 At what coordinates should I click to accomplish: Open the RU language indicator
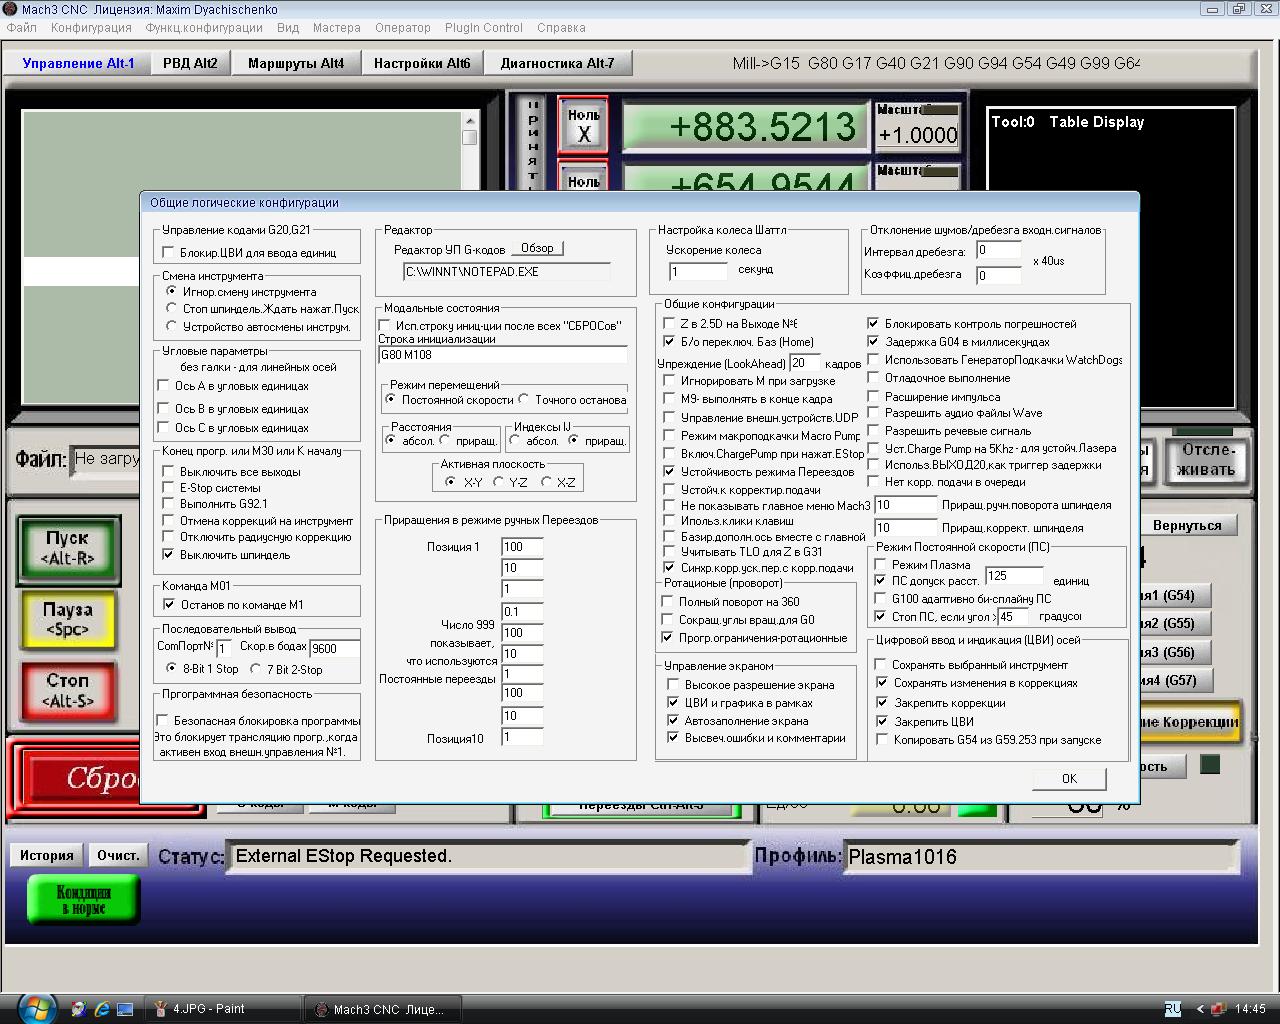point(1173,1009)
